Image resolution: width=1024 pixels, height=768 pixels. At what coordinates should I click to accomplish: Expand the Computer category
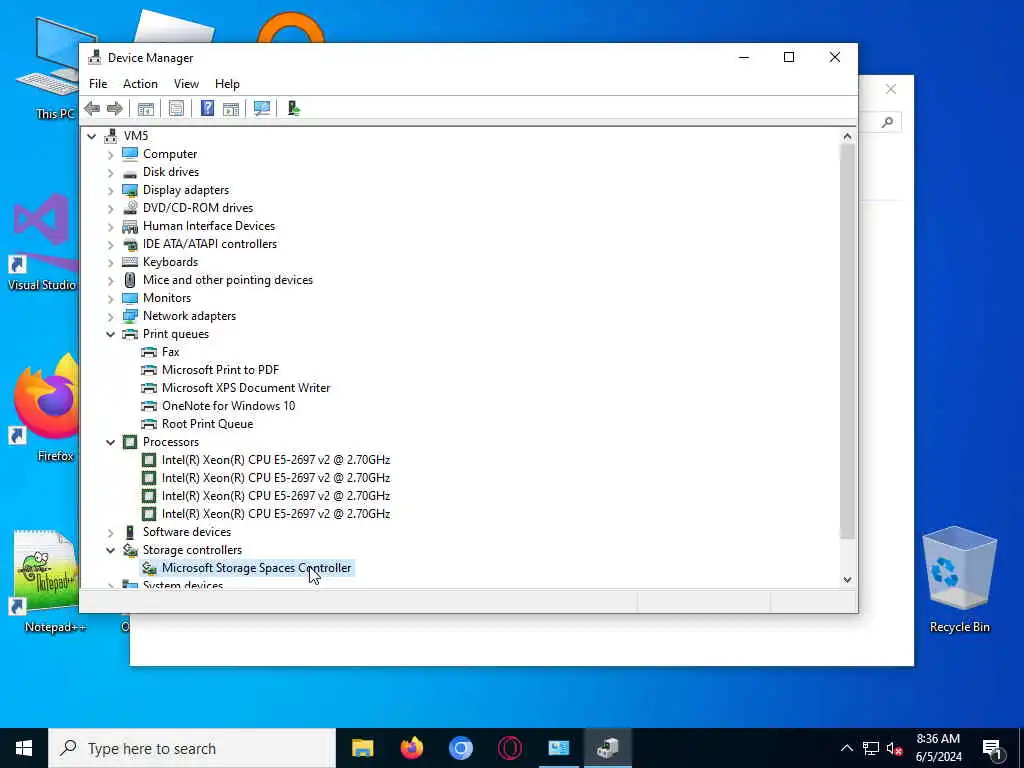pos(110,155)
